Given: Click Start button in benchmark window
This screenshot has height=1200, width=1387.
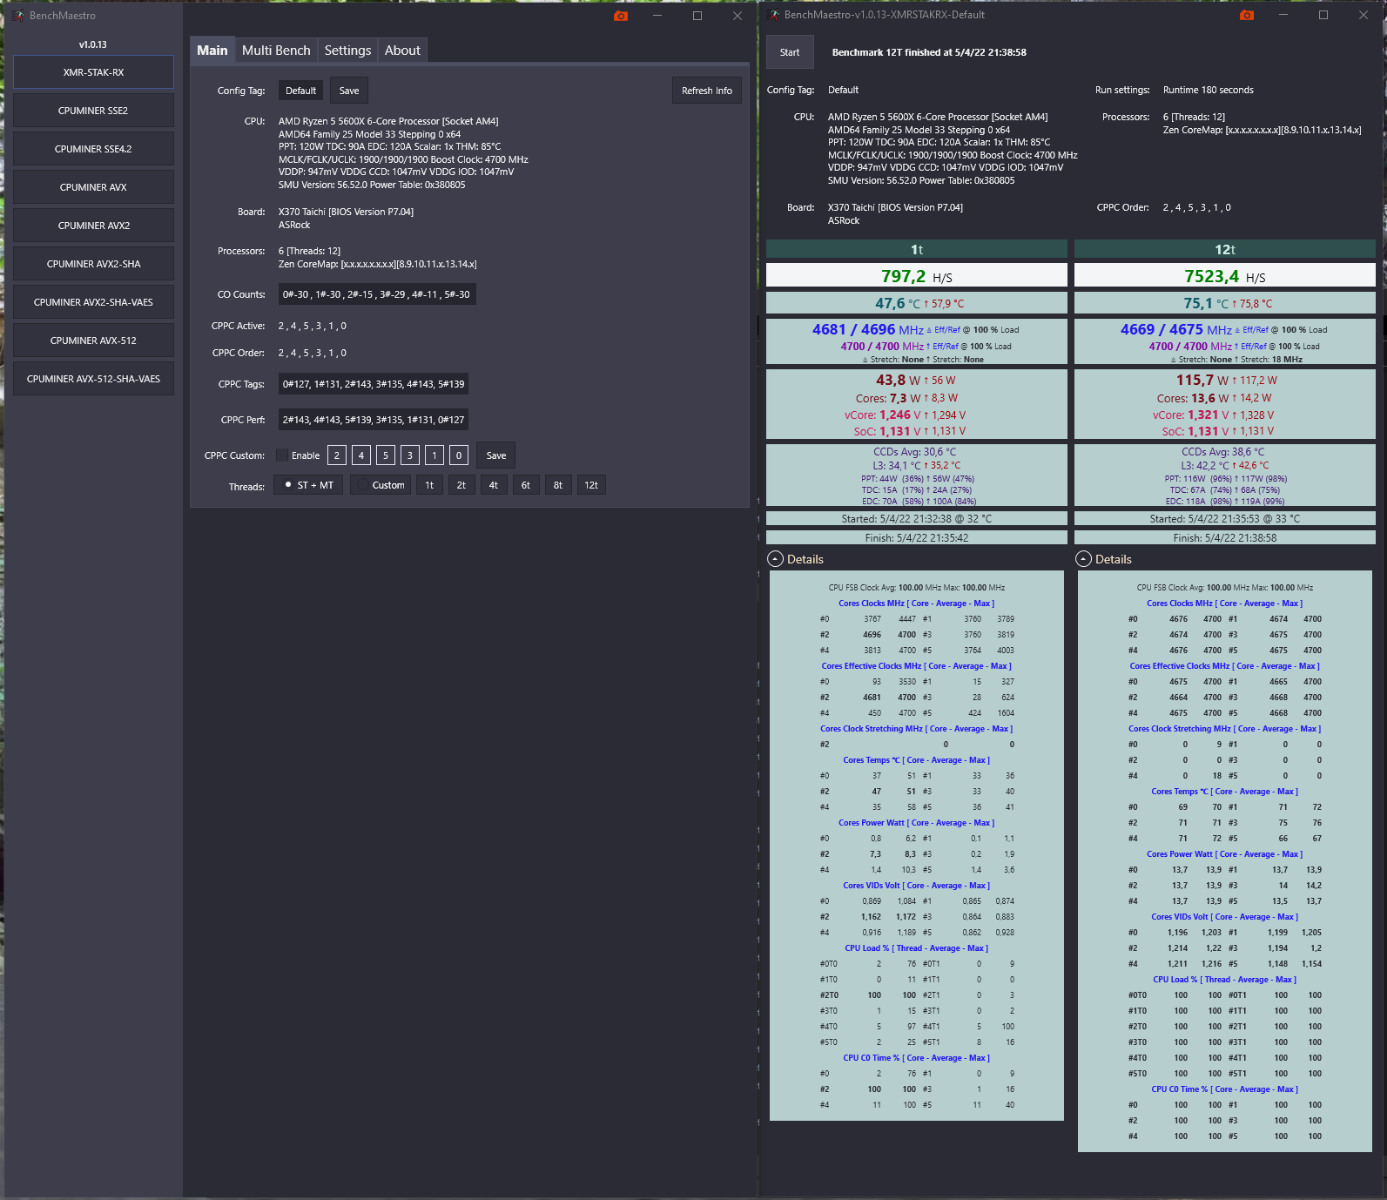Looking at the screenshot, I should coord(790,52).
